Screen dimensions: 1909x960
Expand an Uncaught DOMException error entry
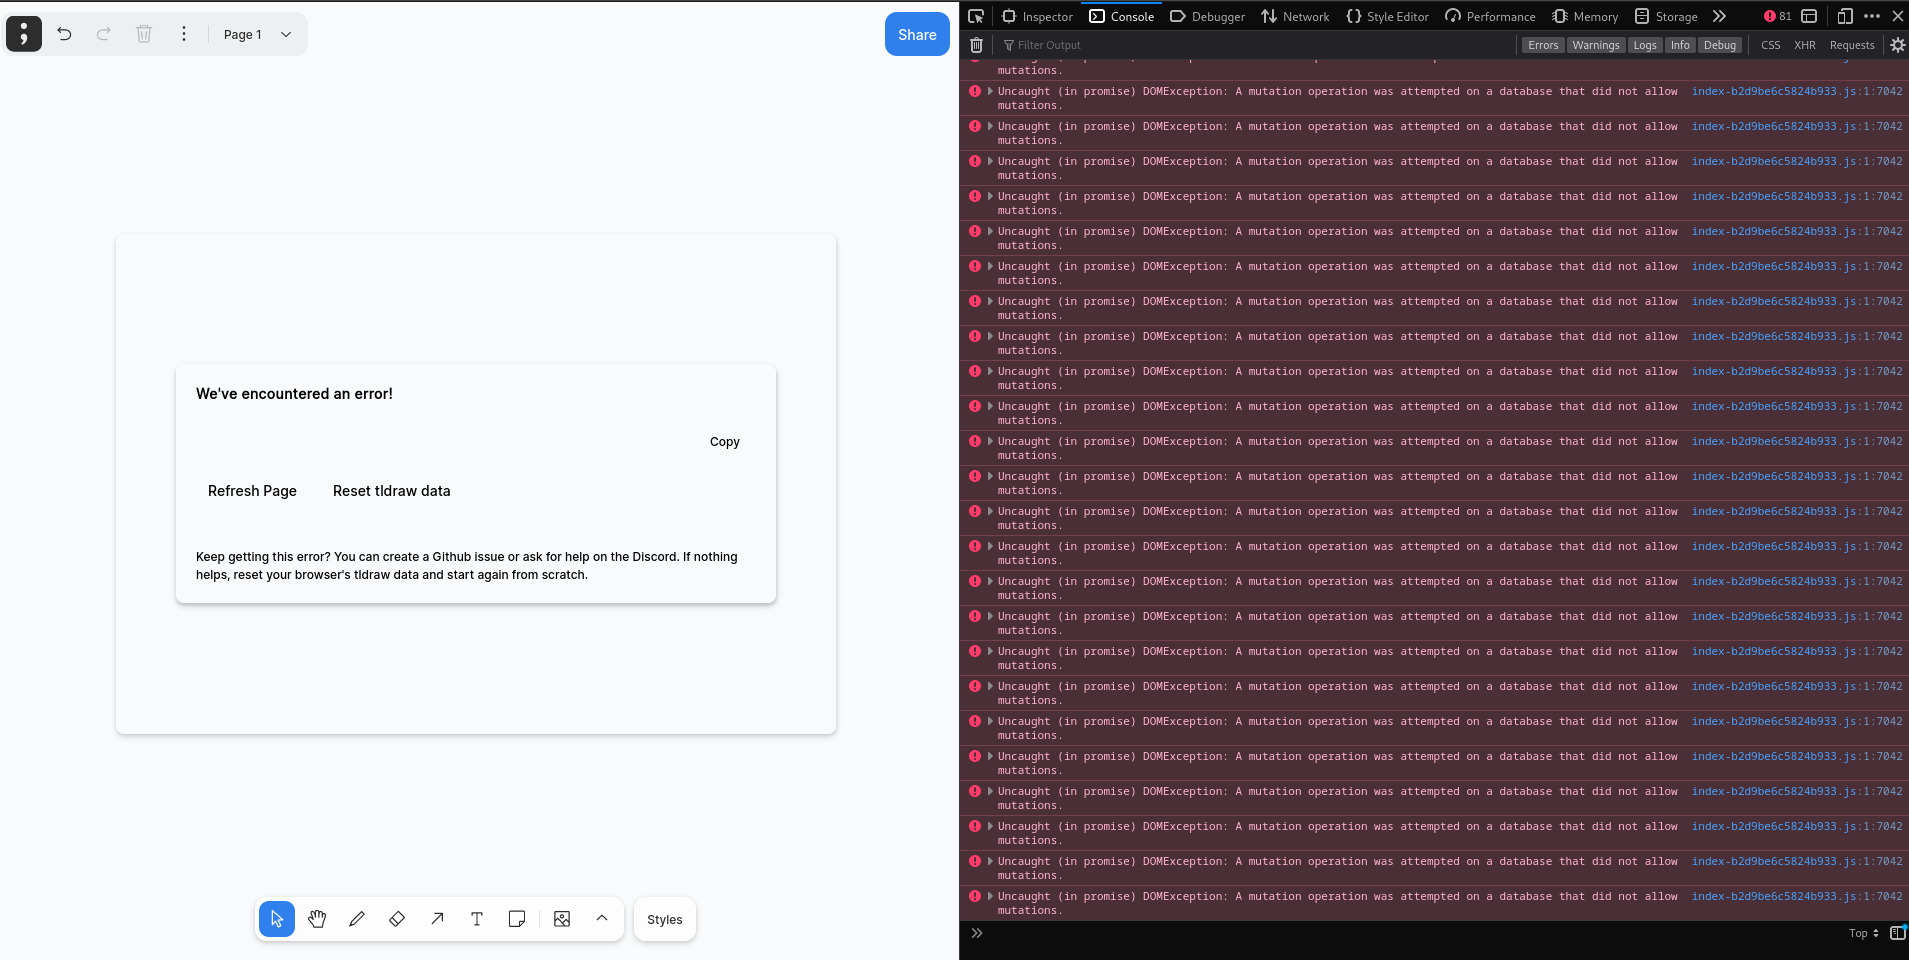pos(989,91)
